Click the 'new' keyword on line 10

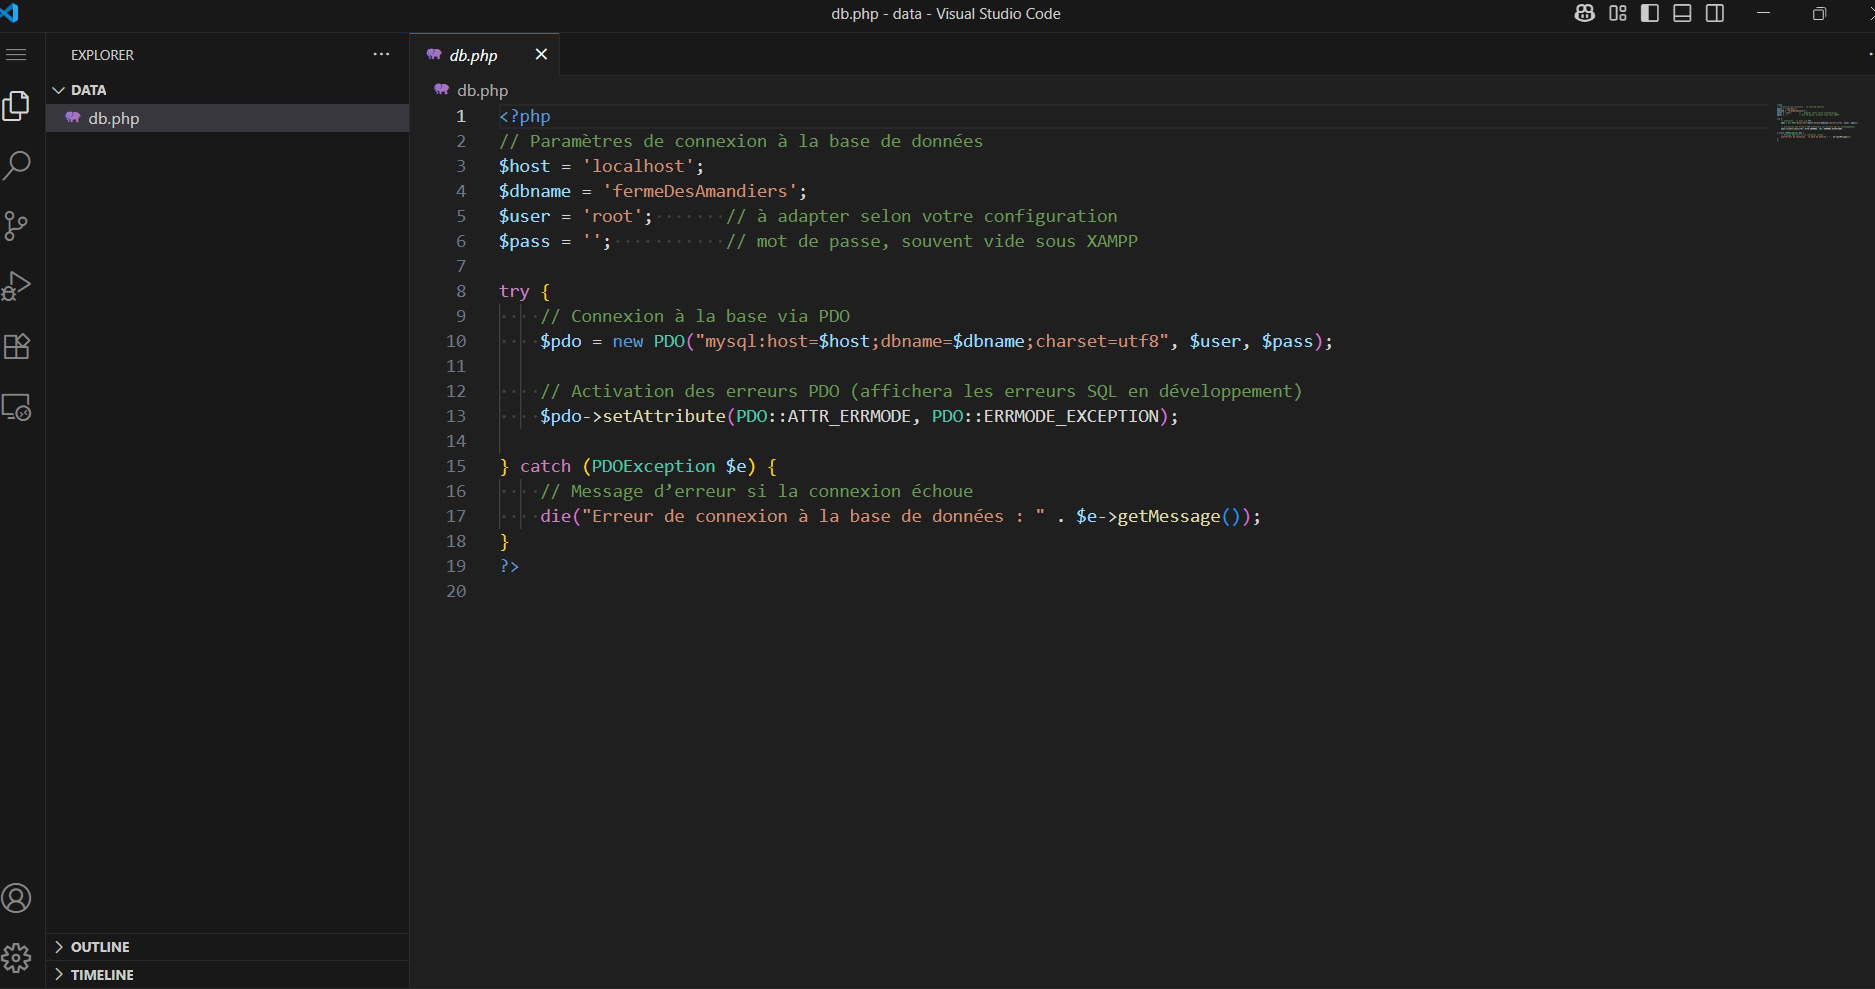tap(628, 341)
